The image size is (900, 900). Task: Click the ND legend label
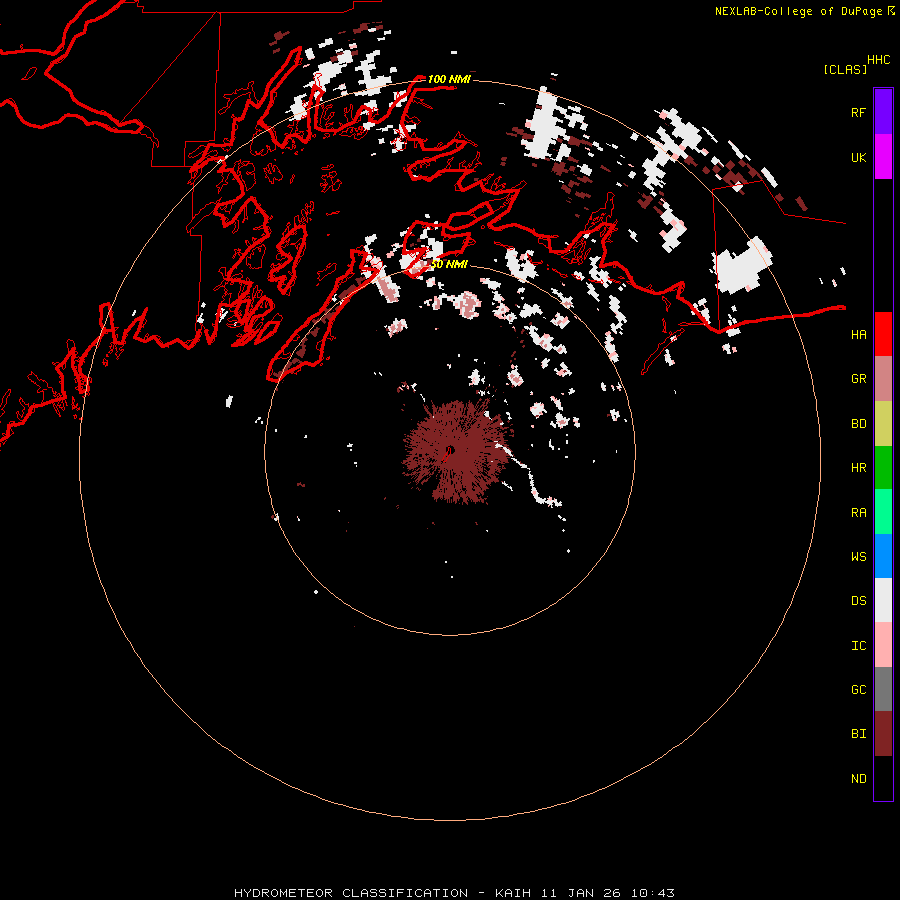pyautogui.click(x=858, y=778)
